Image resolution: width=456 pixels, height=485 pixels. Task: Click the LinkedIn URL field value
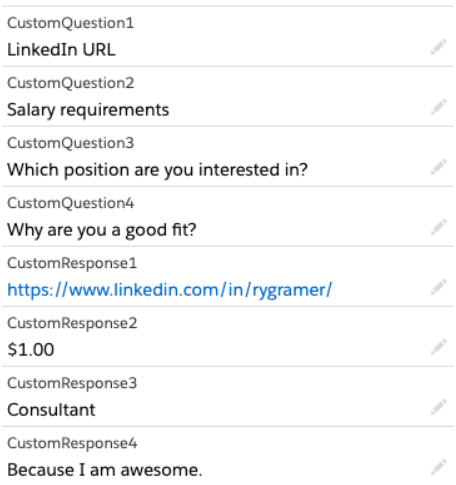click(61, 50)
